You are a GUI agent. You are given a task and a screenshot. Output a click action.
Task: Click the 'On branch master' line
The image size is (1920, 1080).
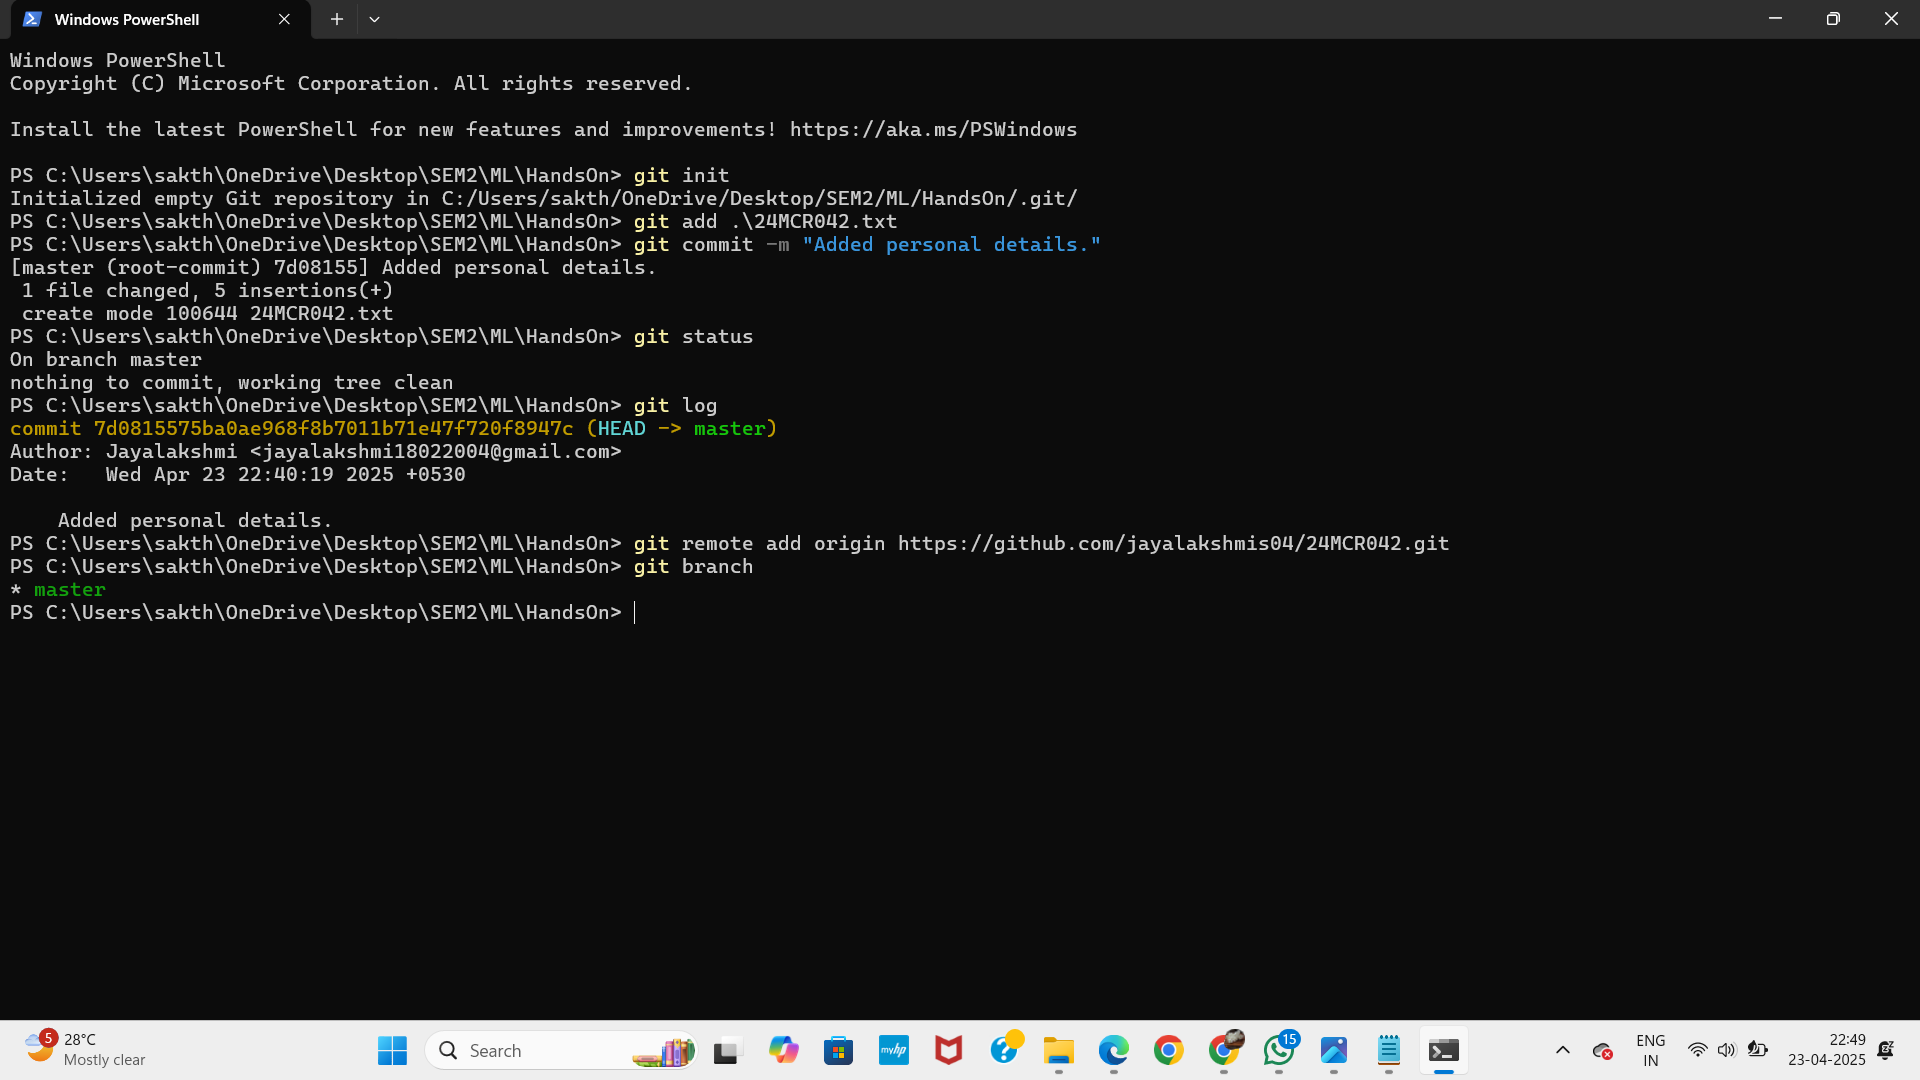tap(105, 359)
